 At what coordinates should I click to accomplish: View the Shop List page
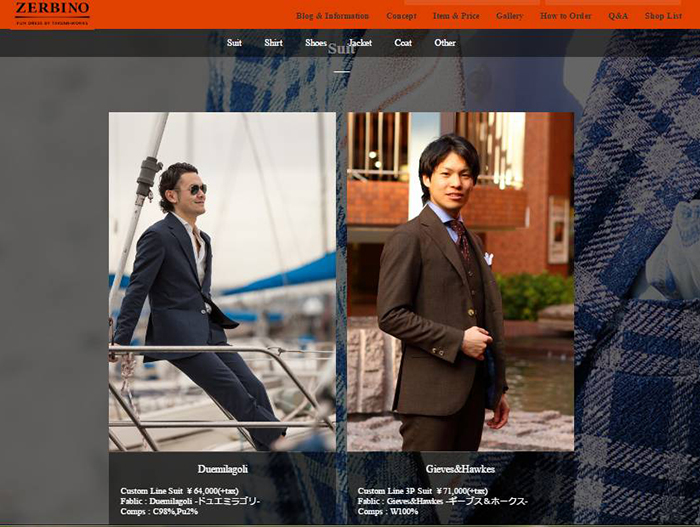tap(663, 16)
